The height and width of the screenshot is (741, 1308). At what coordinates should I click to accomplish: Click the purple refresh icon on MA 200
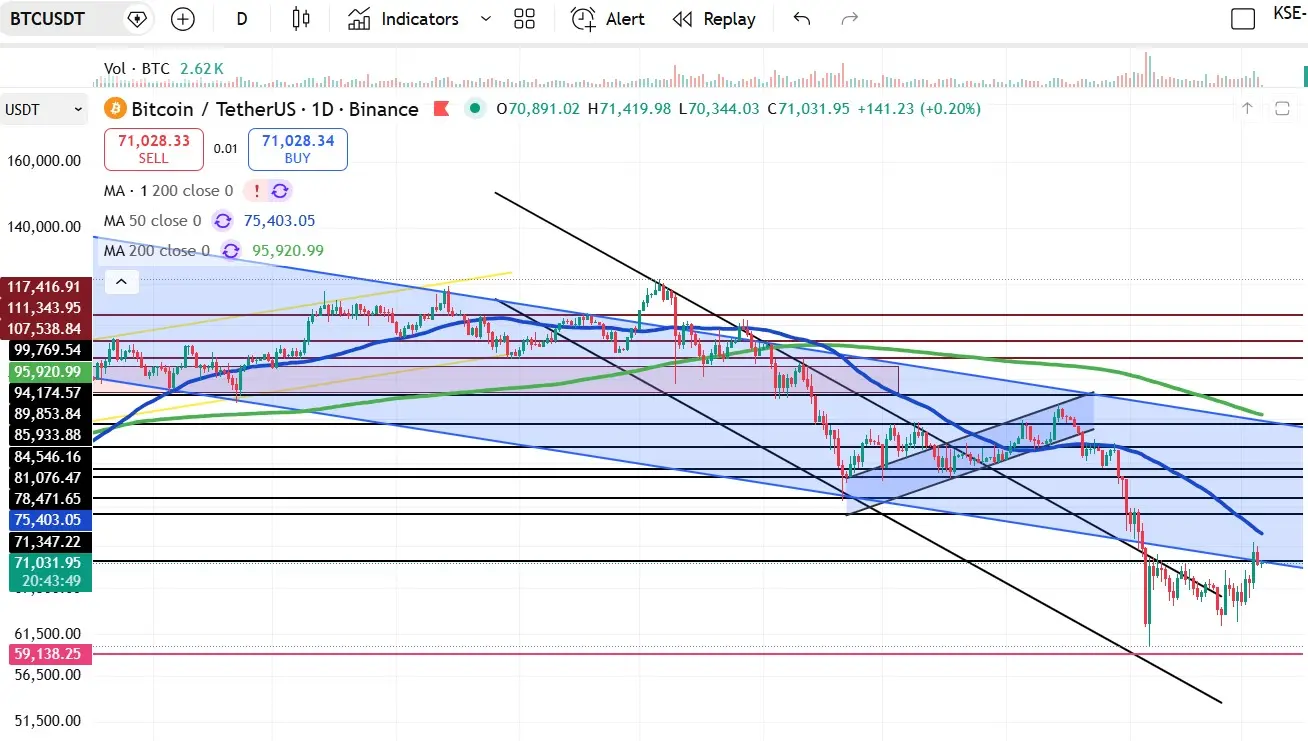coord(231,251)
